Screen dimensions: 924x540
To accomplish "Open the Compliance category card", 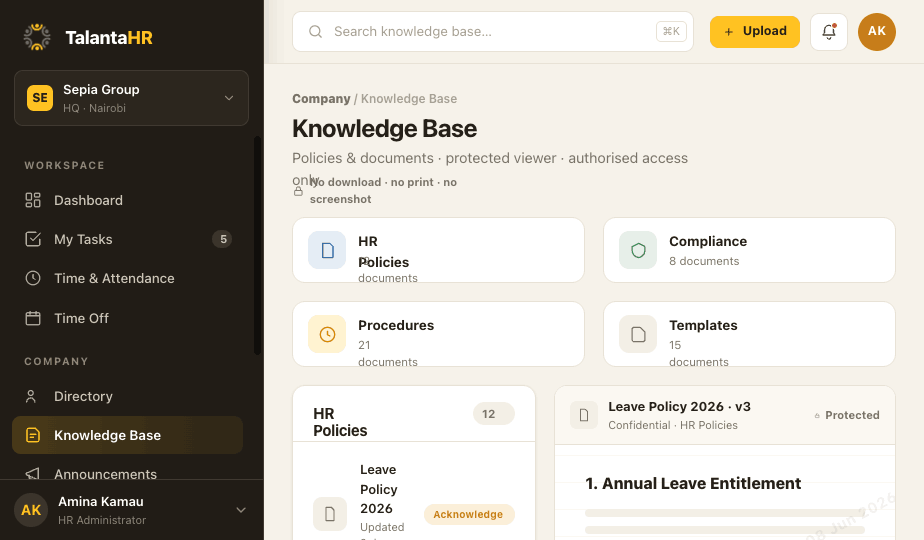I will [749, 250].
